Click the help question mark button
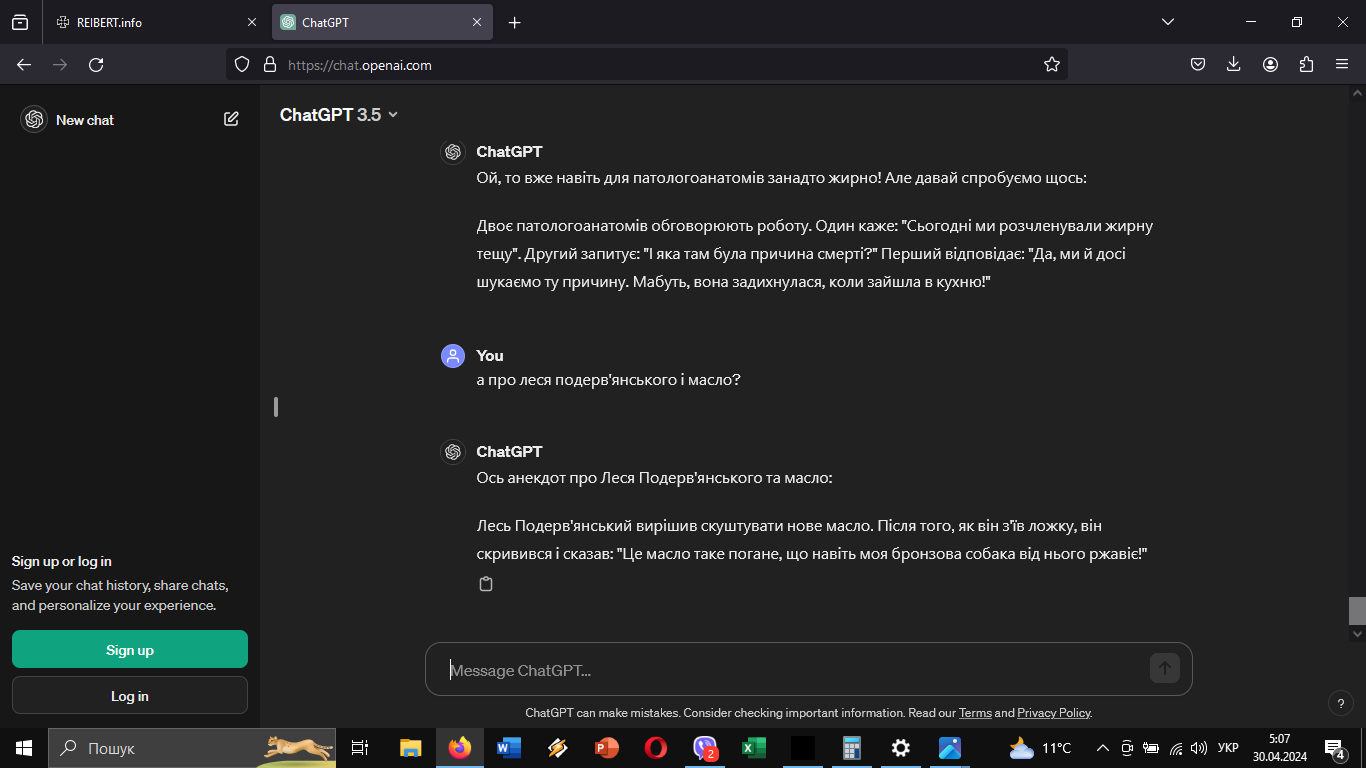Viewport: 1366px width, 768px height. [1340, 703]
